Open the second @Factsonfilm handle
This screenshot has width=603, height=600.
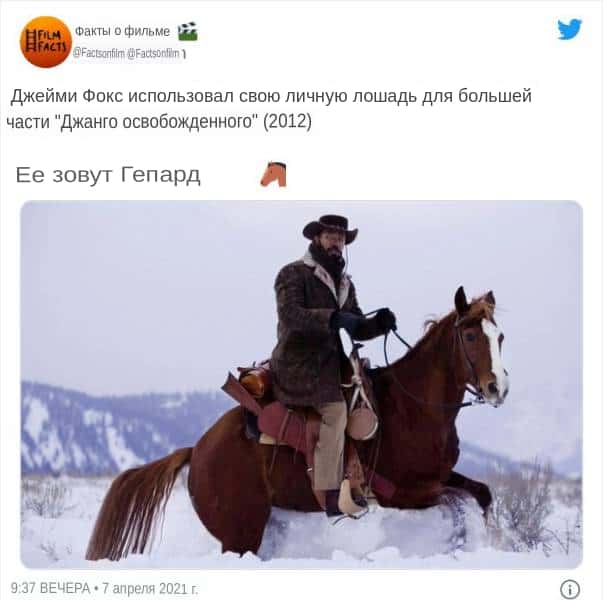153,53
